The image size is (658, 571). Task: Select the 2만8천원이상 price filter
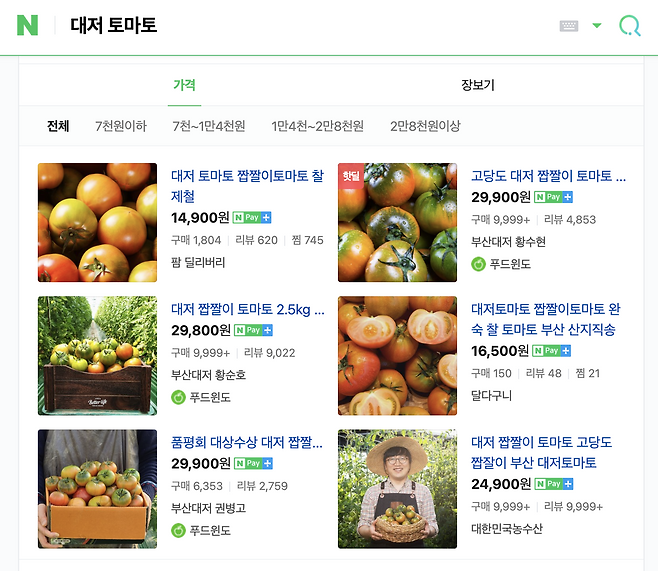(425, 126)
